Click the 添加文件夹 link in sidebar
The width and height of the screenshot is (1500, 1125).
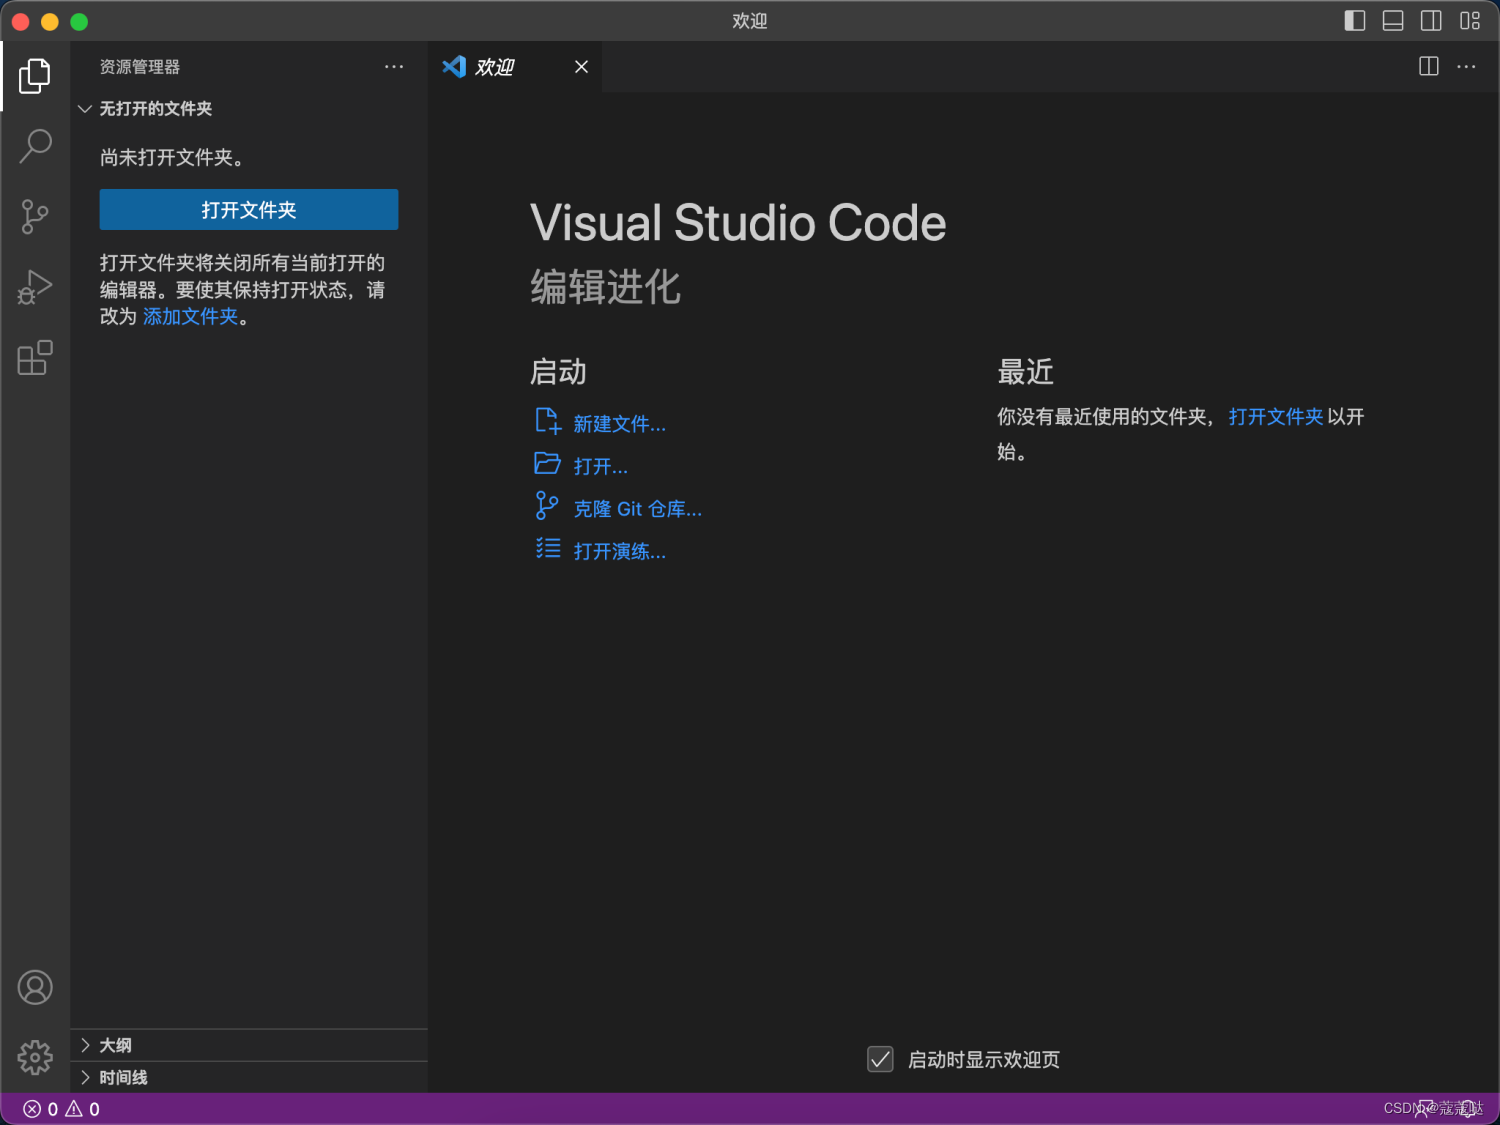click(190, 317)
